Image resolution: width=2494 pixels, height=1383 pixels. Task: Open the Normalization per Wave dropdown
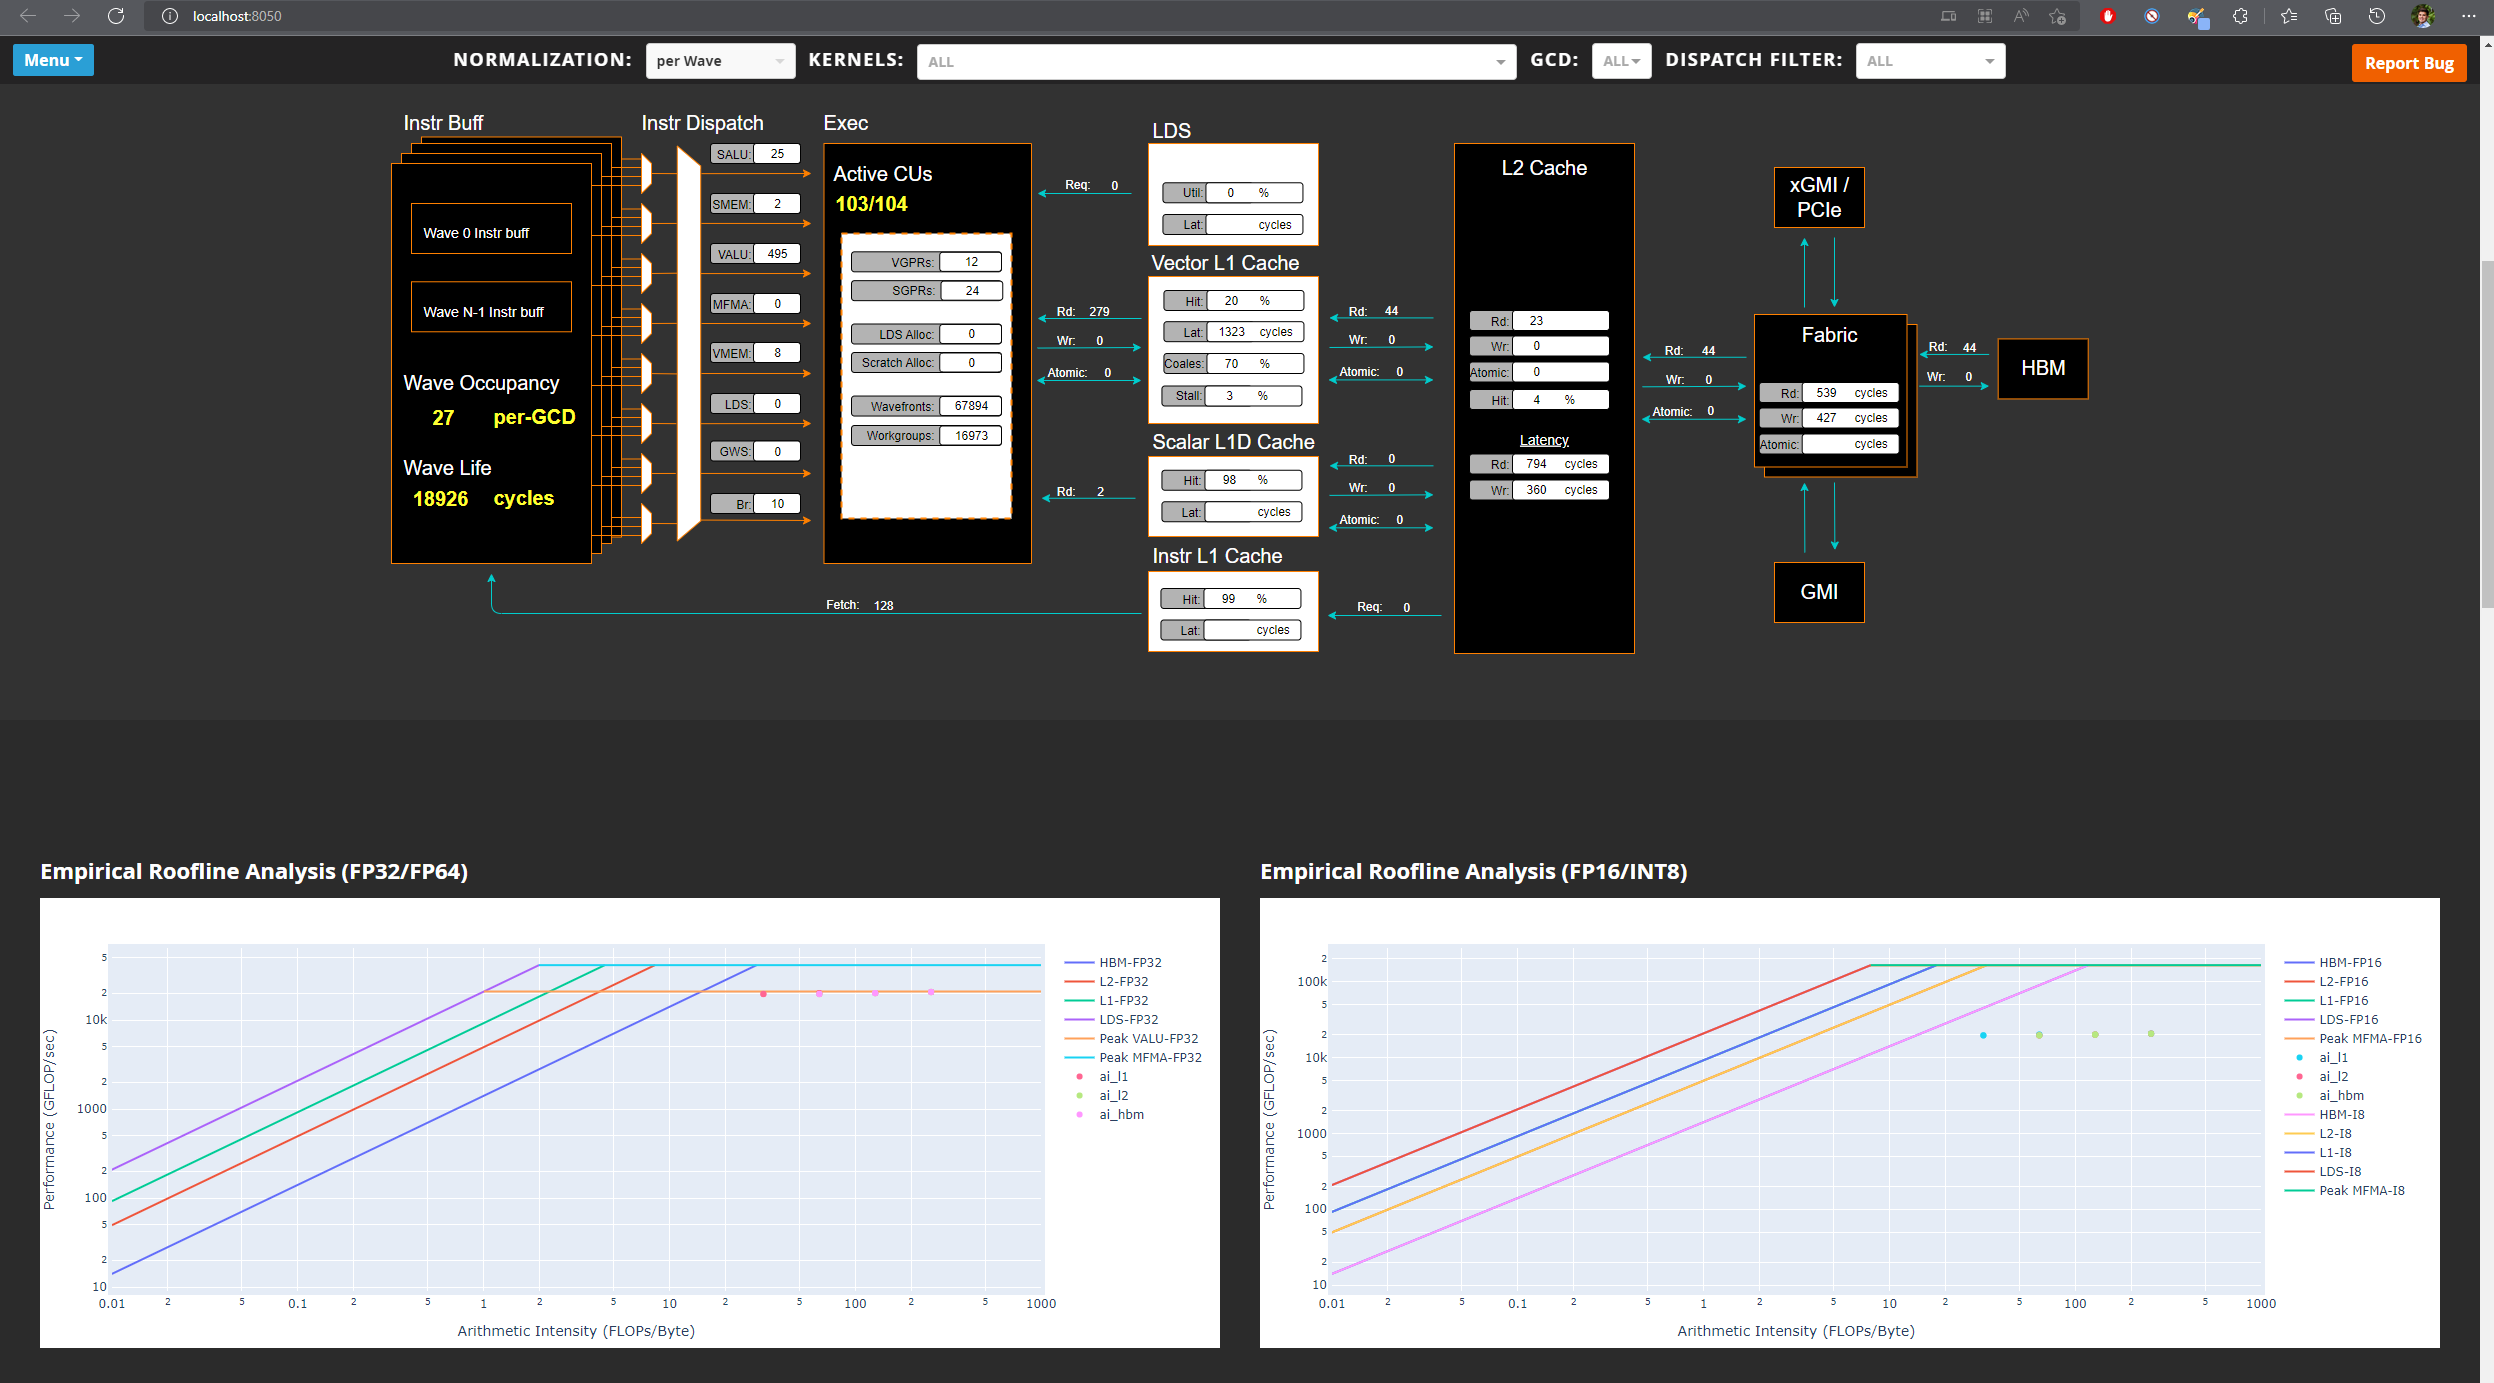pyautogui.click(x=720, y=61)
